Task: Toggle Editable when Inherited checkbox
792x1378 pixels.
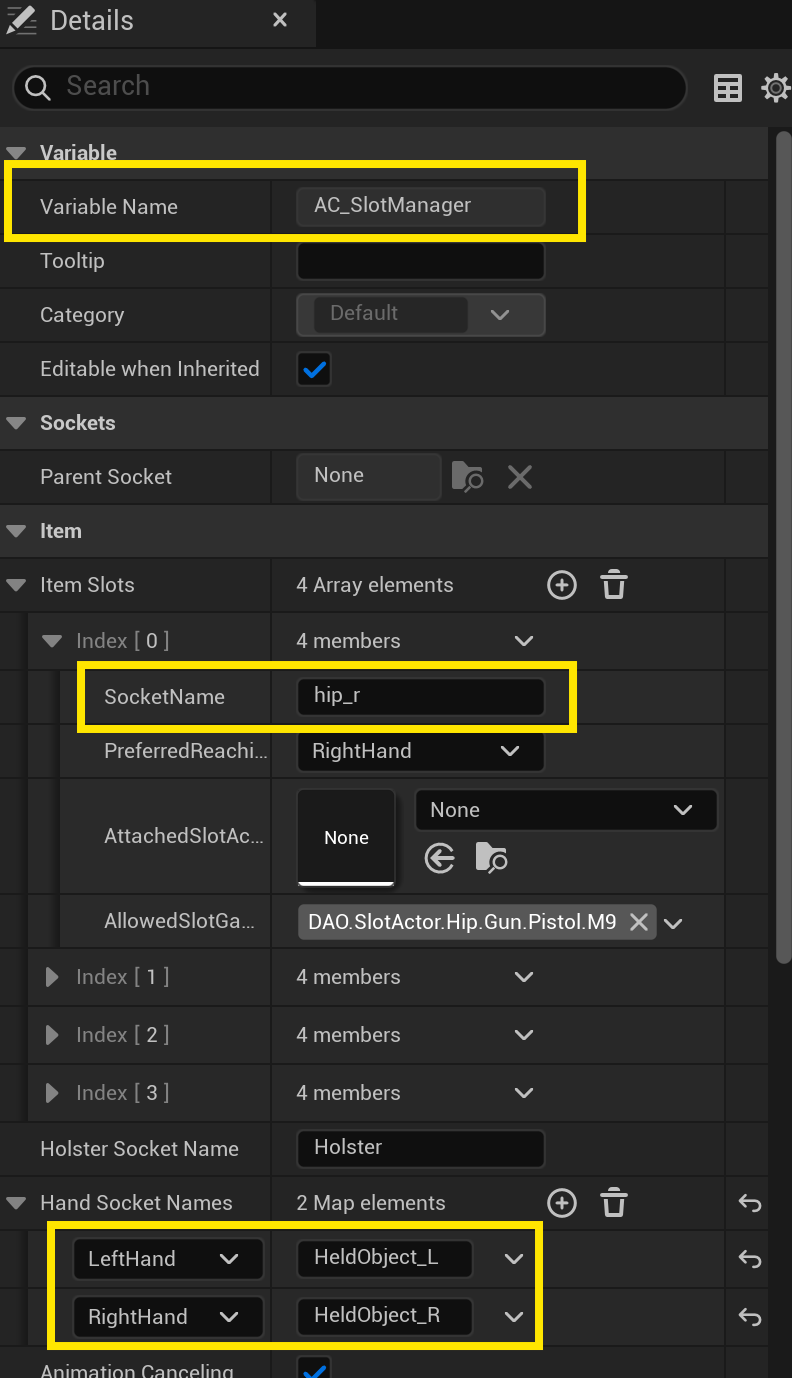Action: point(314,369)
